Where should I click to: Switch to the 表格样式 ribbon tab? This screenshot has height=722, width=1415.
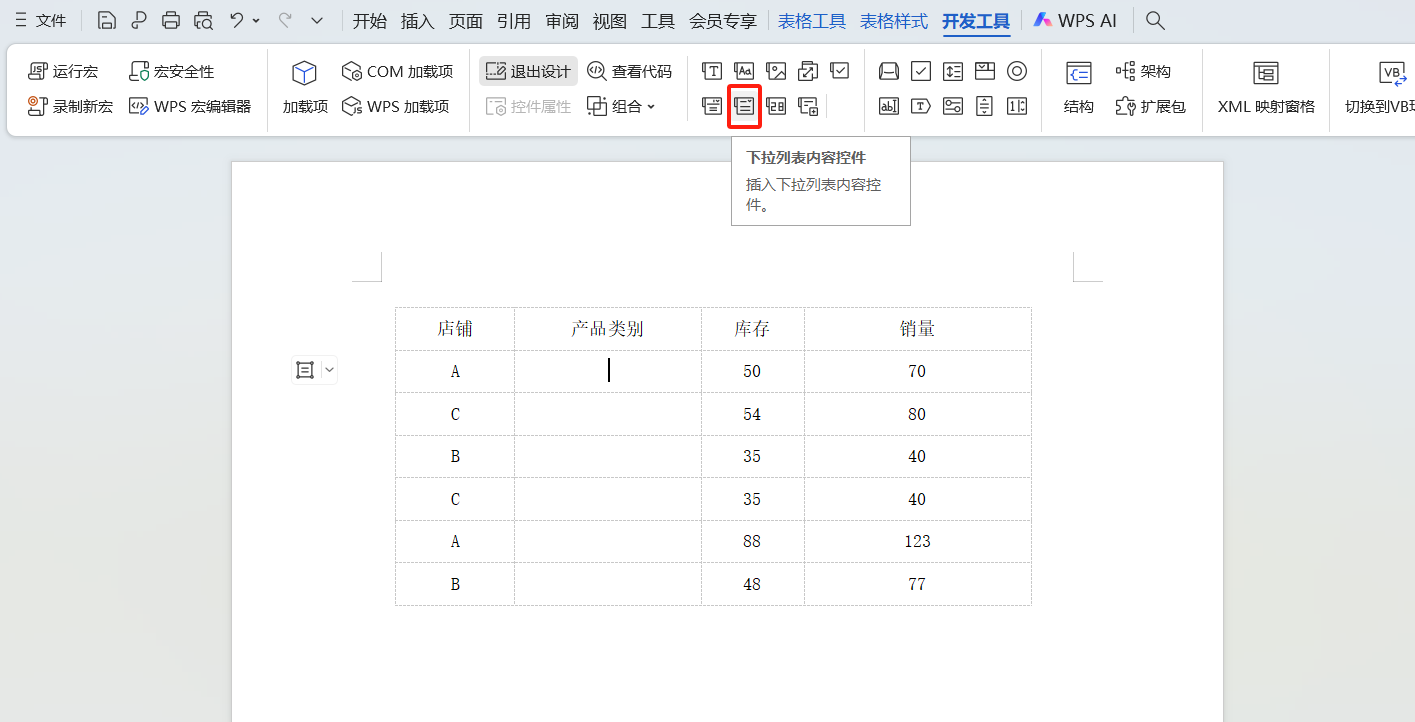pyautogui.click(x=893, y=20)
